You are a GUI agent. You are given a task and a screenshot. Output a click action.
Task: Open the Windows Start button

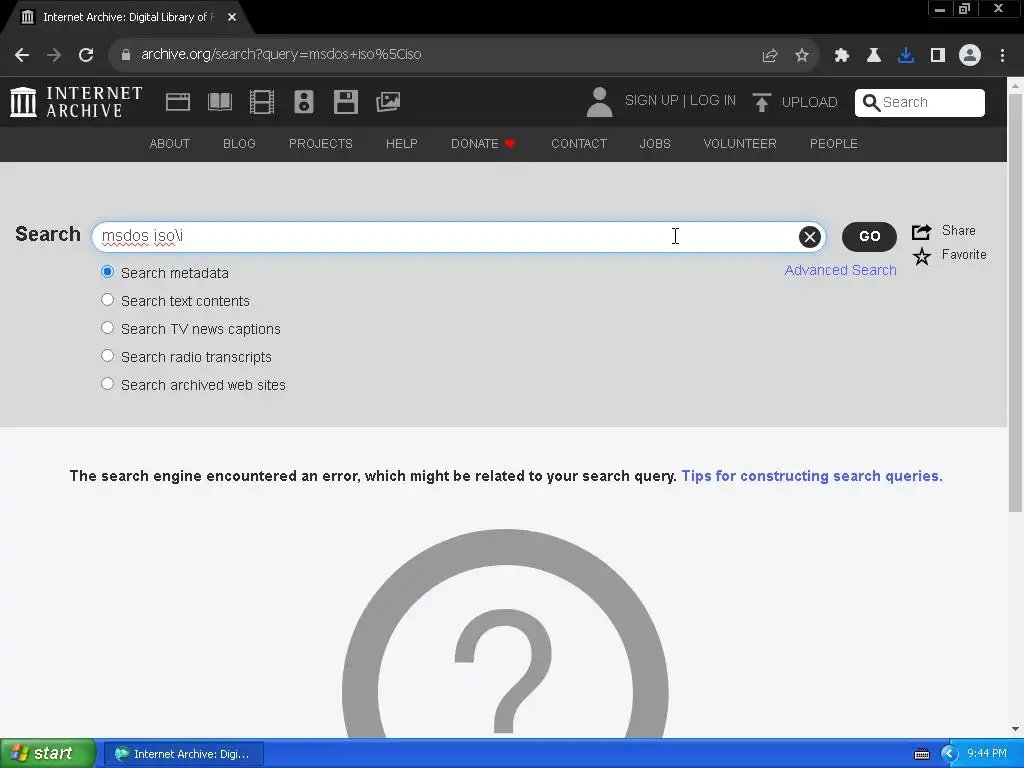[48, 754]
